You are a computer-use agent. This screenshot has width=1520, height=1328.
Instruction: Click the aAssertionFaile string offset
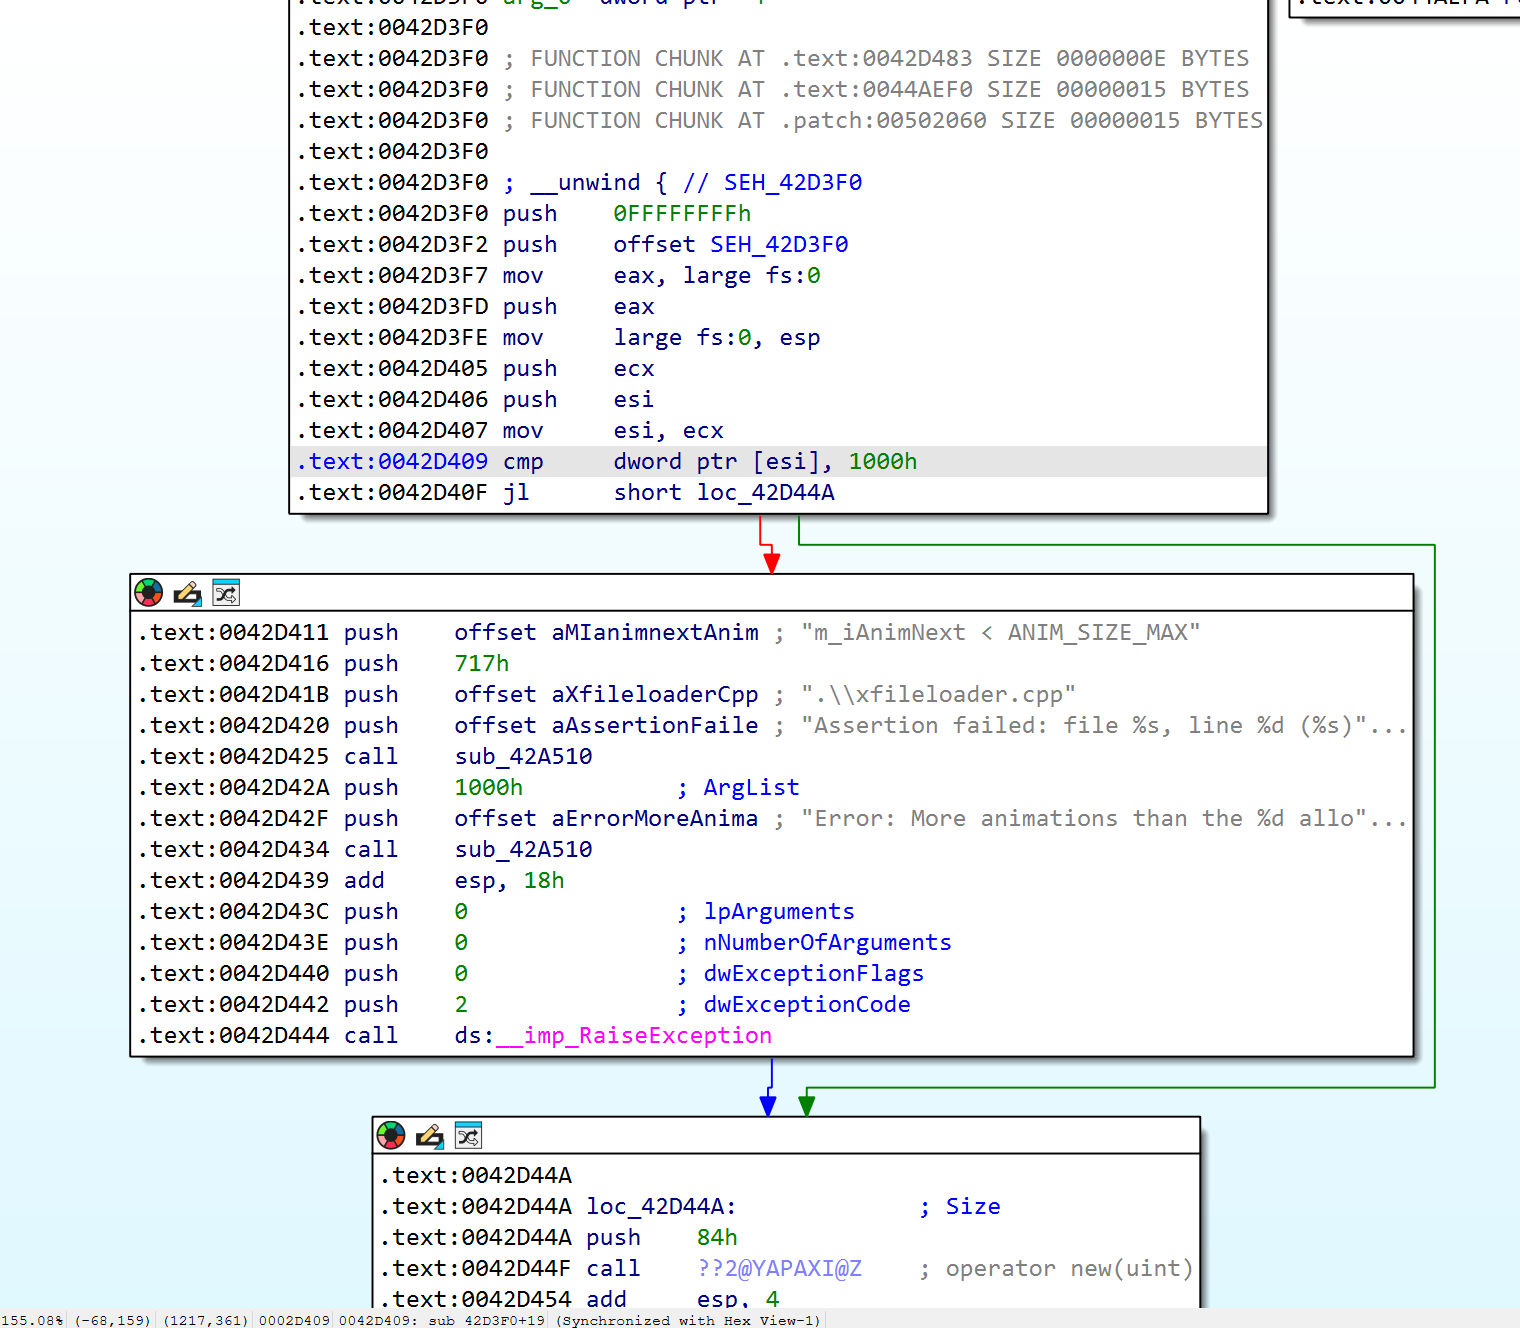coord(655,726)
